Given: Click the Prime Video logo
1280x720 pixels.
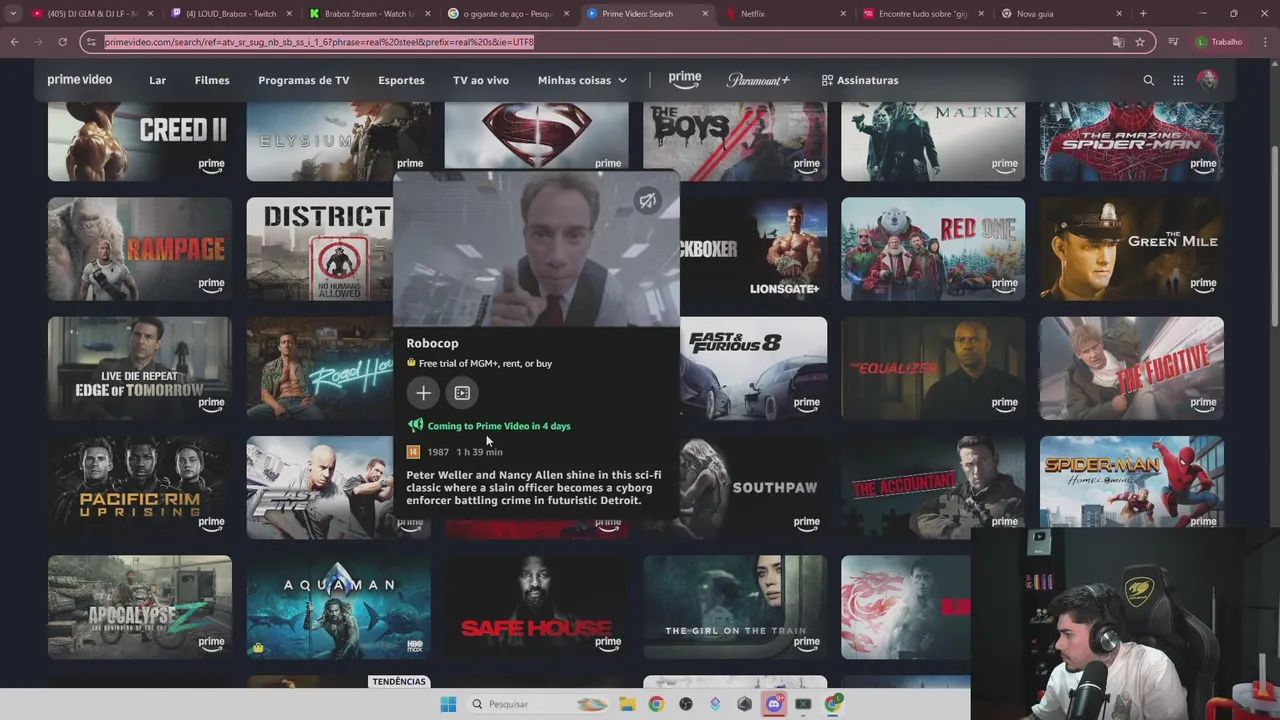Looking at the screenshot, I should click(x=80, y=80).
